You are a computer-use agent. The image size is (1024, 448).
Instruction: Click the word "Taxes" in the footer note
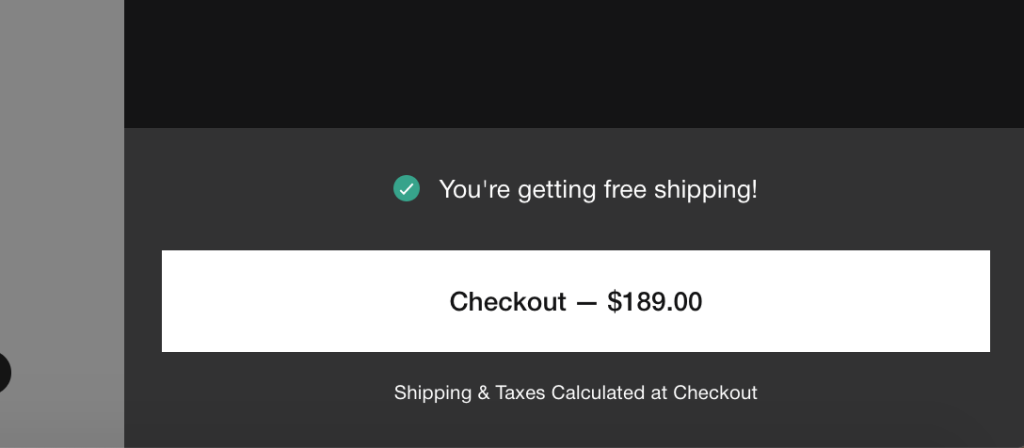point(520,392)
